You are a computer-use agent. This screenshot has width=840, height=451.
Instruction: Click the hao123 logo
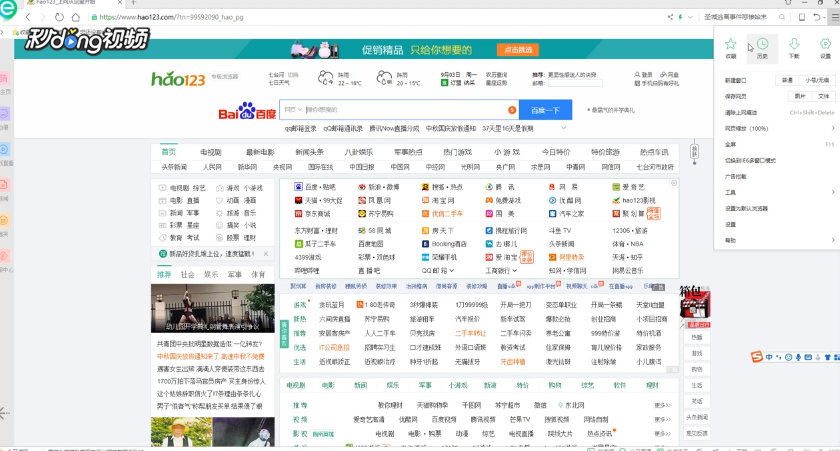178,79
